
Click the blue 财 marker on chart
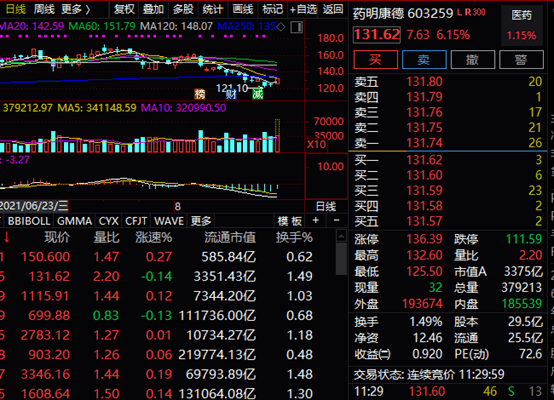tap(231, 94)
